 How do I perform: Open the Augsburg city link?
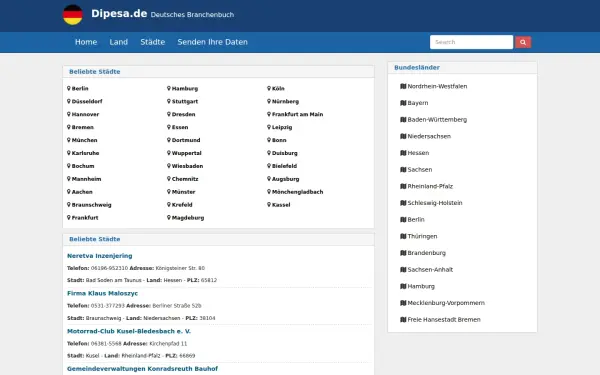click(x=285, y=179)
